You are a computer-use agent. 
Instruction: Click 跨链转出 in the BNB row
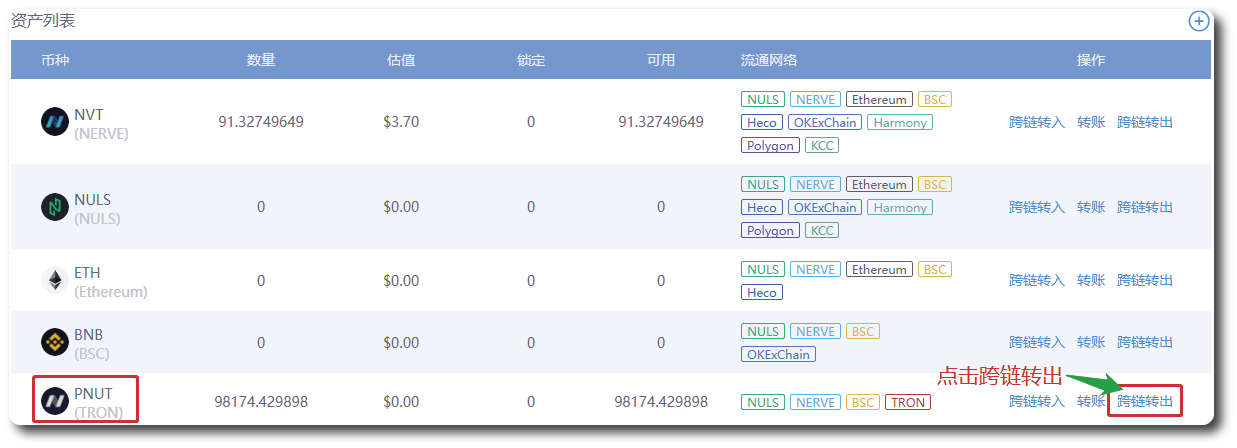coord(1145,342)
